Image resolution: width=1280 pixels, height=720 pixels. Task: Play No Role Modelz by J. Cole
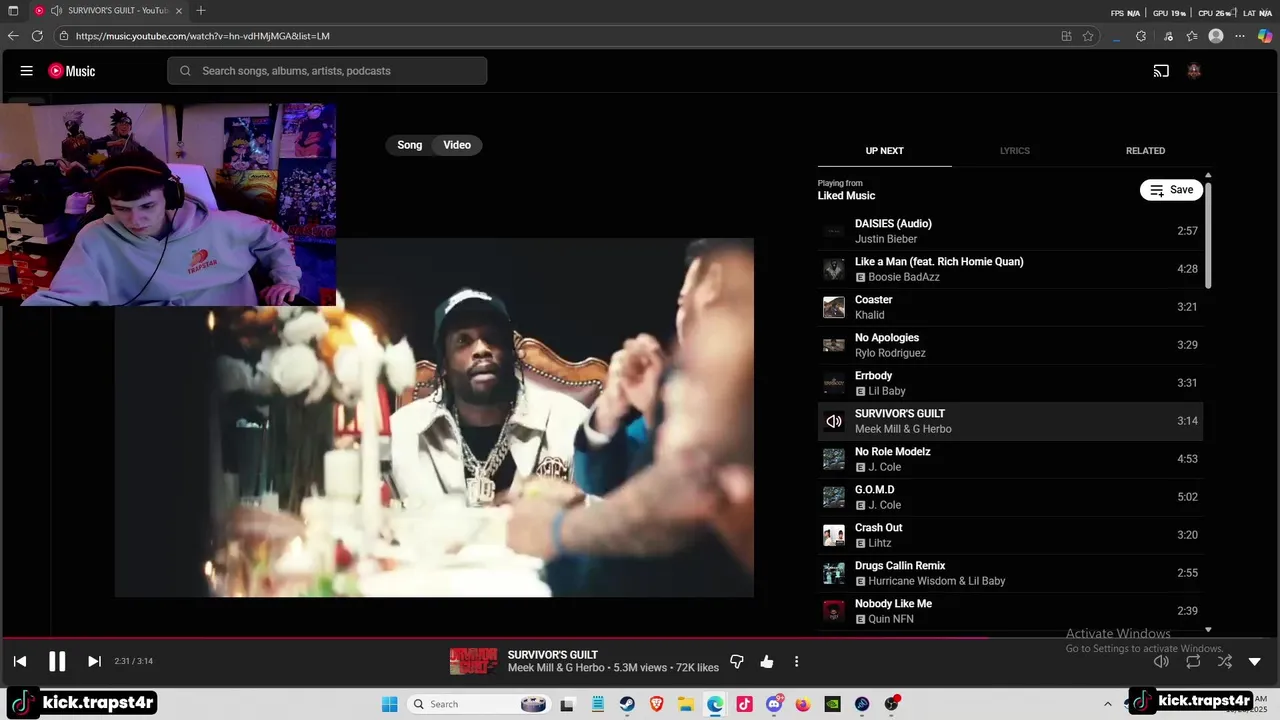tap(1010, 459)
